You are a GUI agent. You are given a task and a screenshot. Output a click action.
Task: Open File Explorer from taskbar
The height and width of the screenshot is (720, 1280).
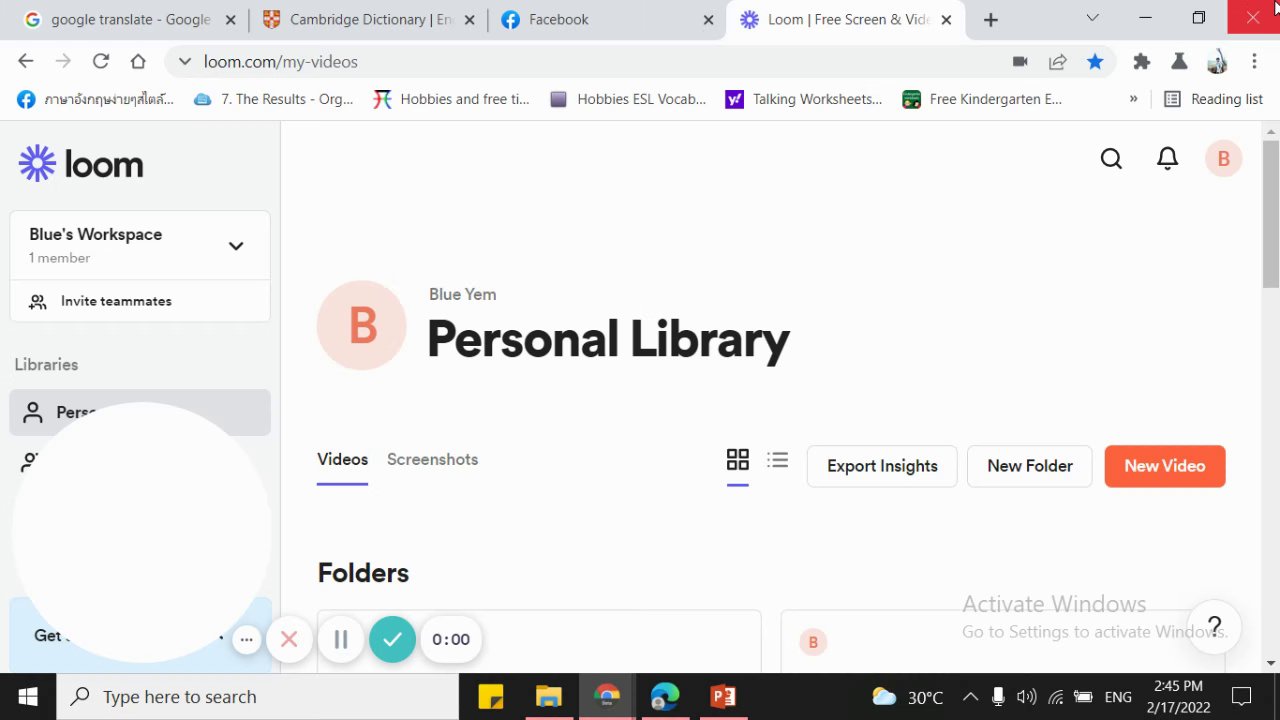click(x=548, y=697)
